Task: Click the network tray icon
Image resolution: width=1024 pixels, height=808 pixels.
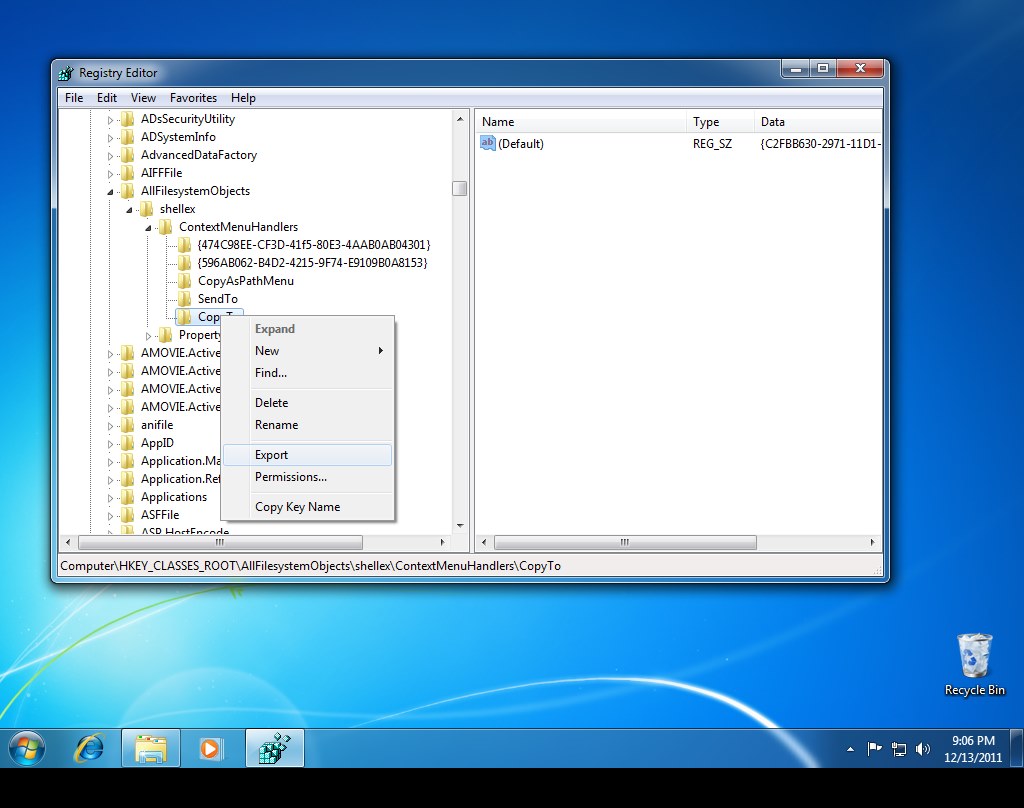Action: click(x=899, y=749)
